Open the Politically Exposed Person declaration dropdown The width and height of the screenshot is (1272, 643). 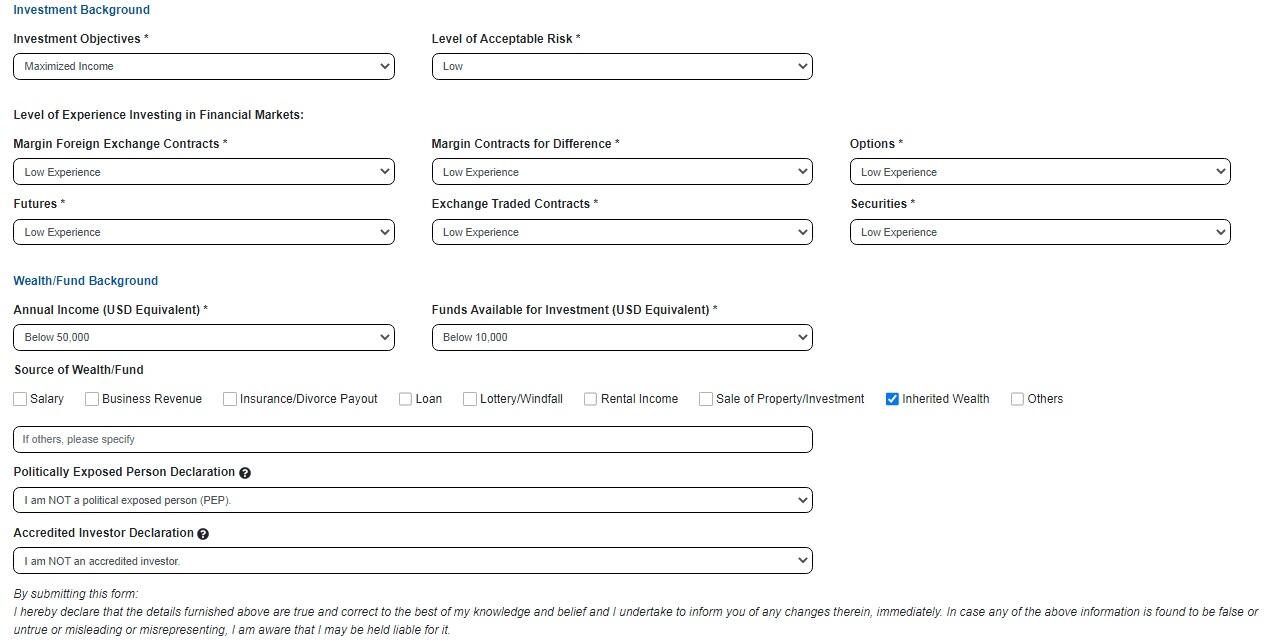[x=413, y=500]
